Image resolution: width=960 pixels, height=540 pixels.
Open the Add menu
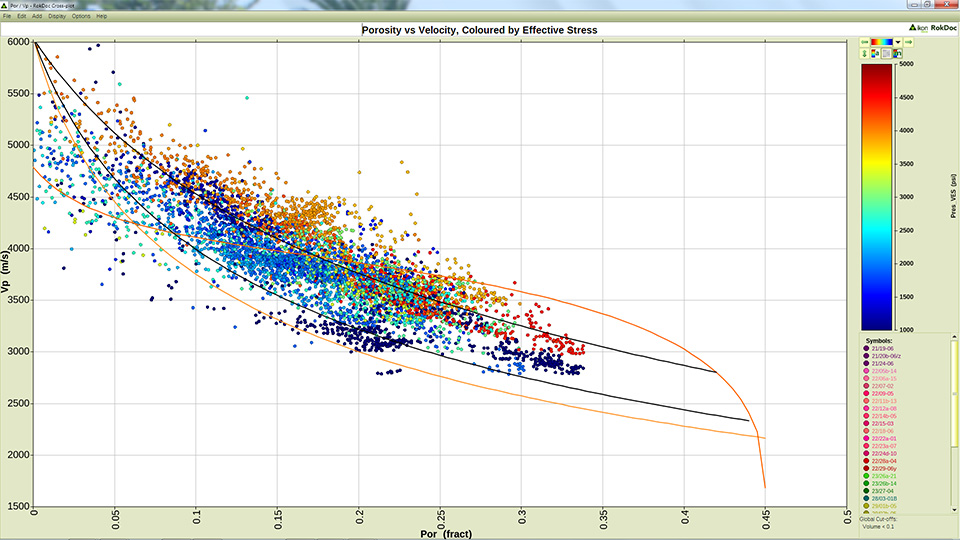point(37,17)
